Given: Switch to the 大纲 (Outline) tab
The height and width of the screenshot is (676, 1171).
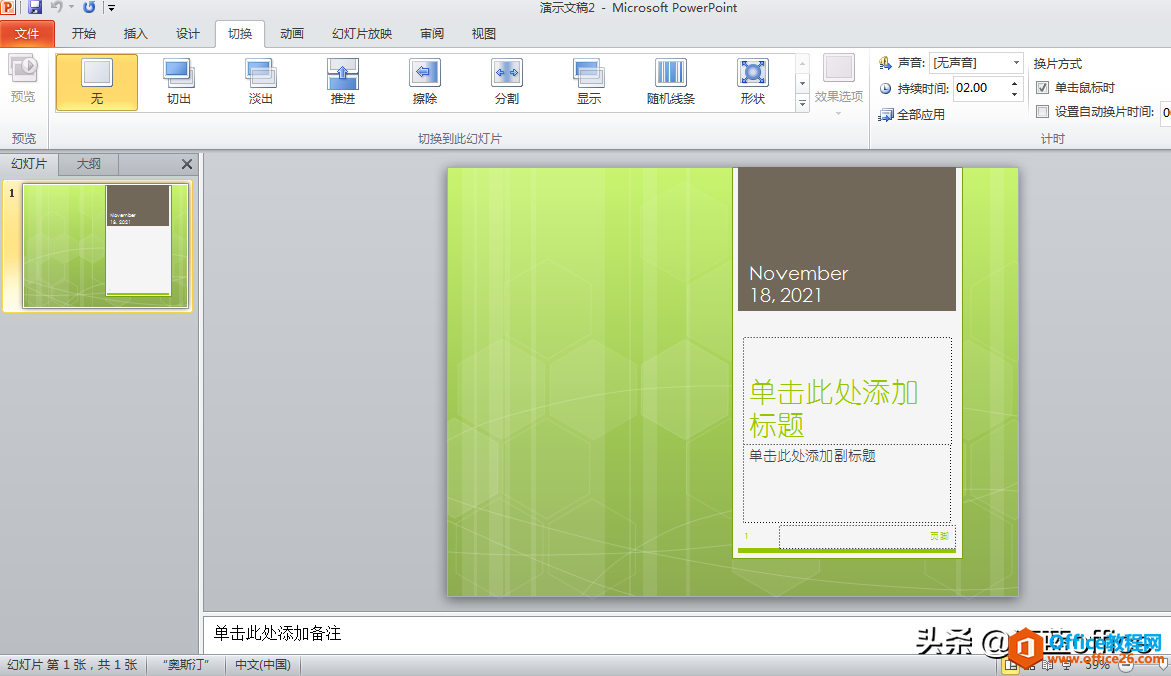Looking at the screenshot, I should [x=89, y=163].
